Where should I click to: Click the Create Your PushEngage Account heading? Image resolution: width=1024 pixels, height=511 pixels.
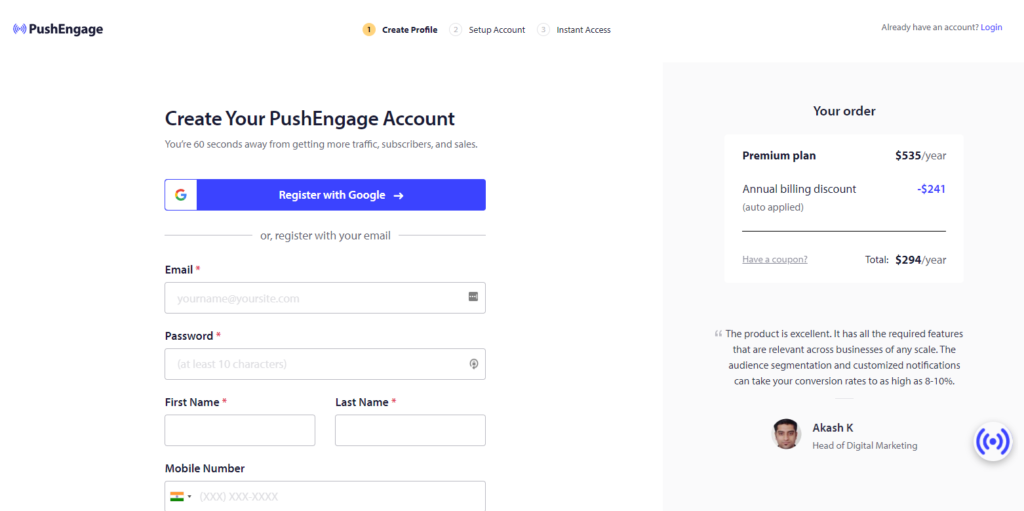(x=310, y=119)
